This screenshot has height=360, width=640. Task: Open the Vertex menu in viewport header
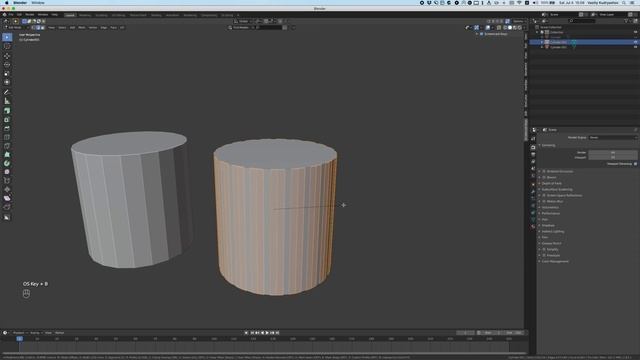[x=93, y=28]
